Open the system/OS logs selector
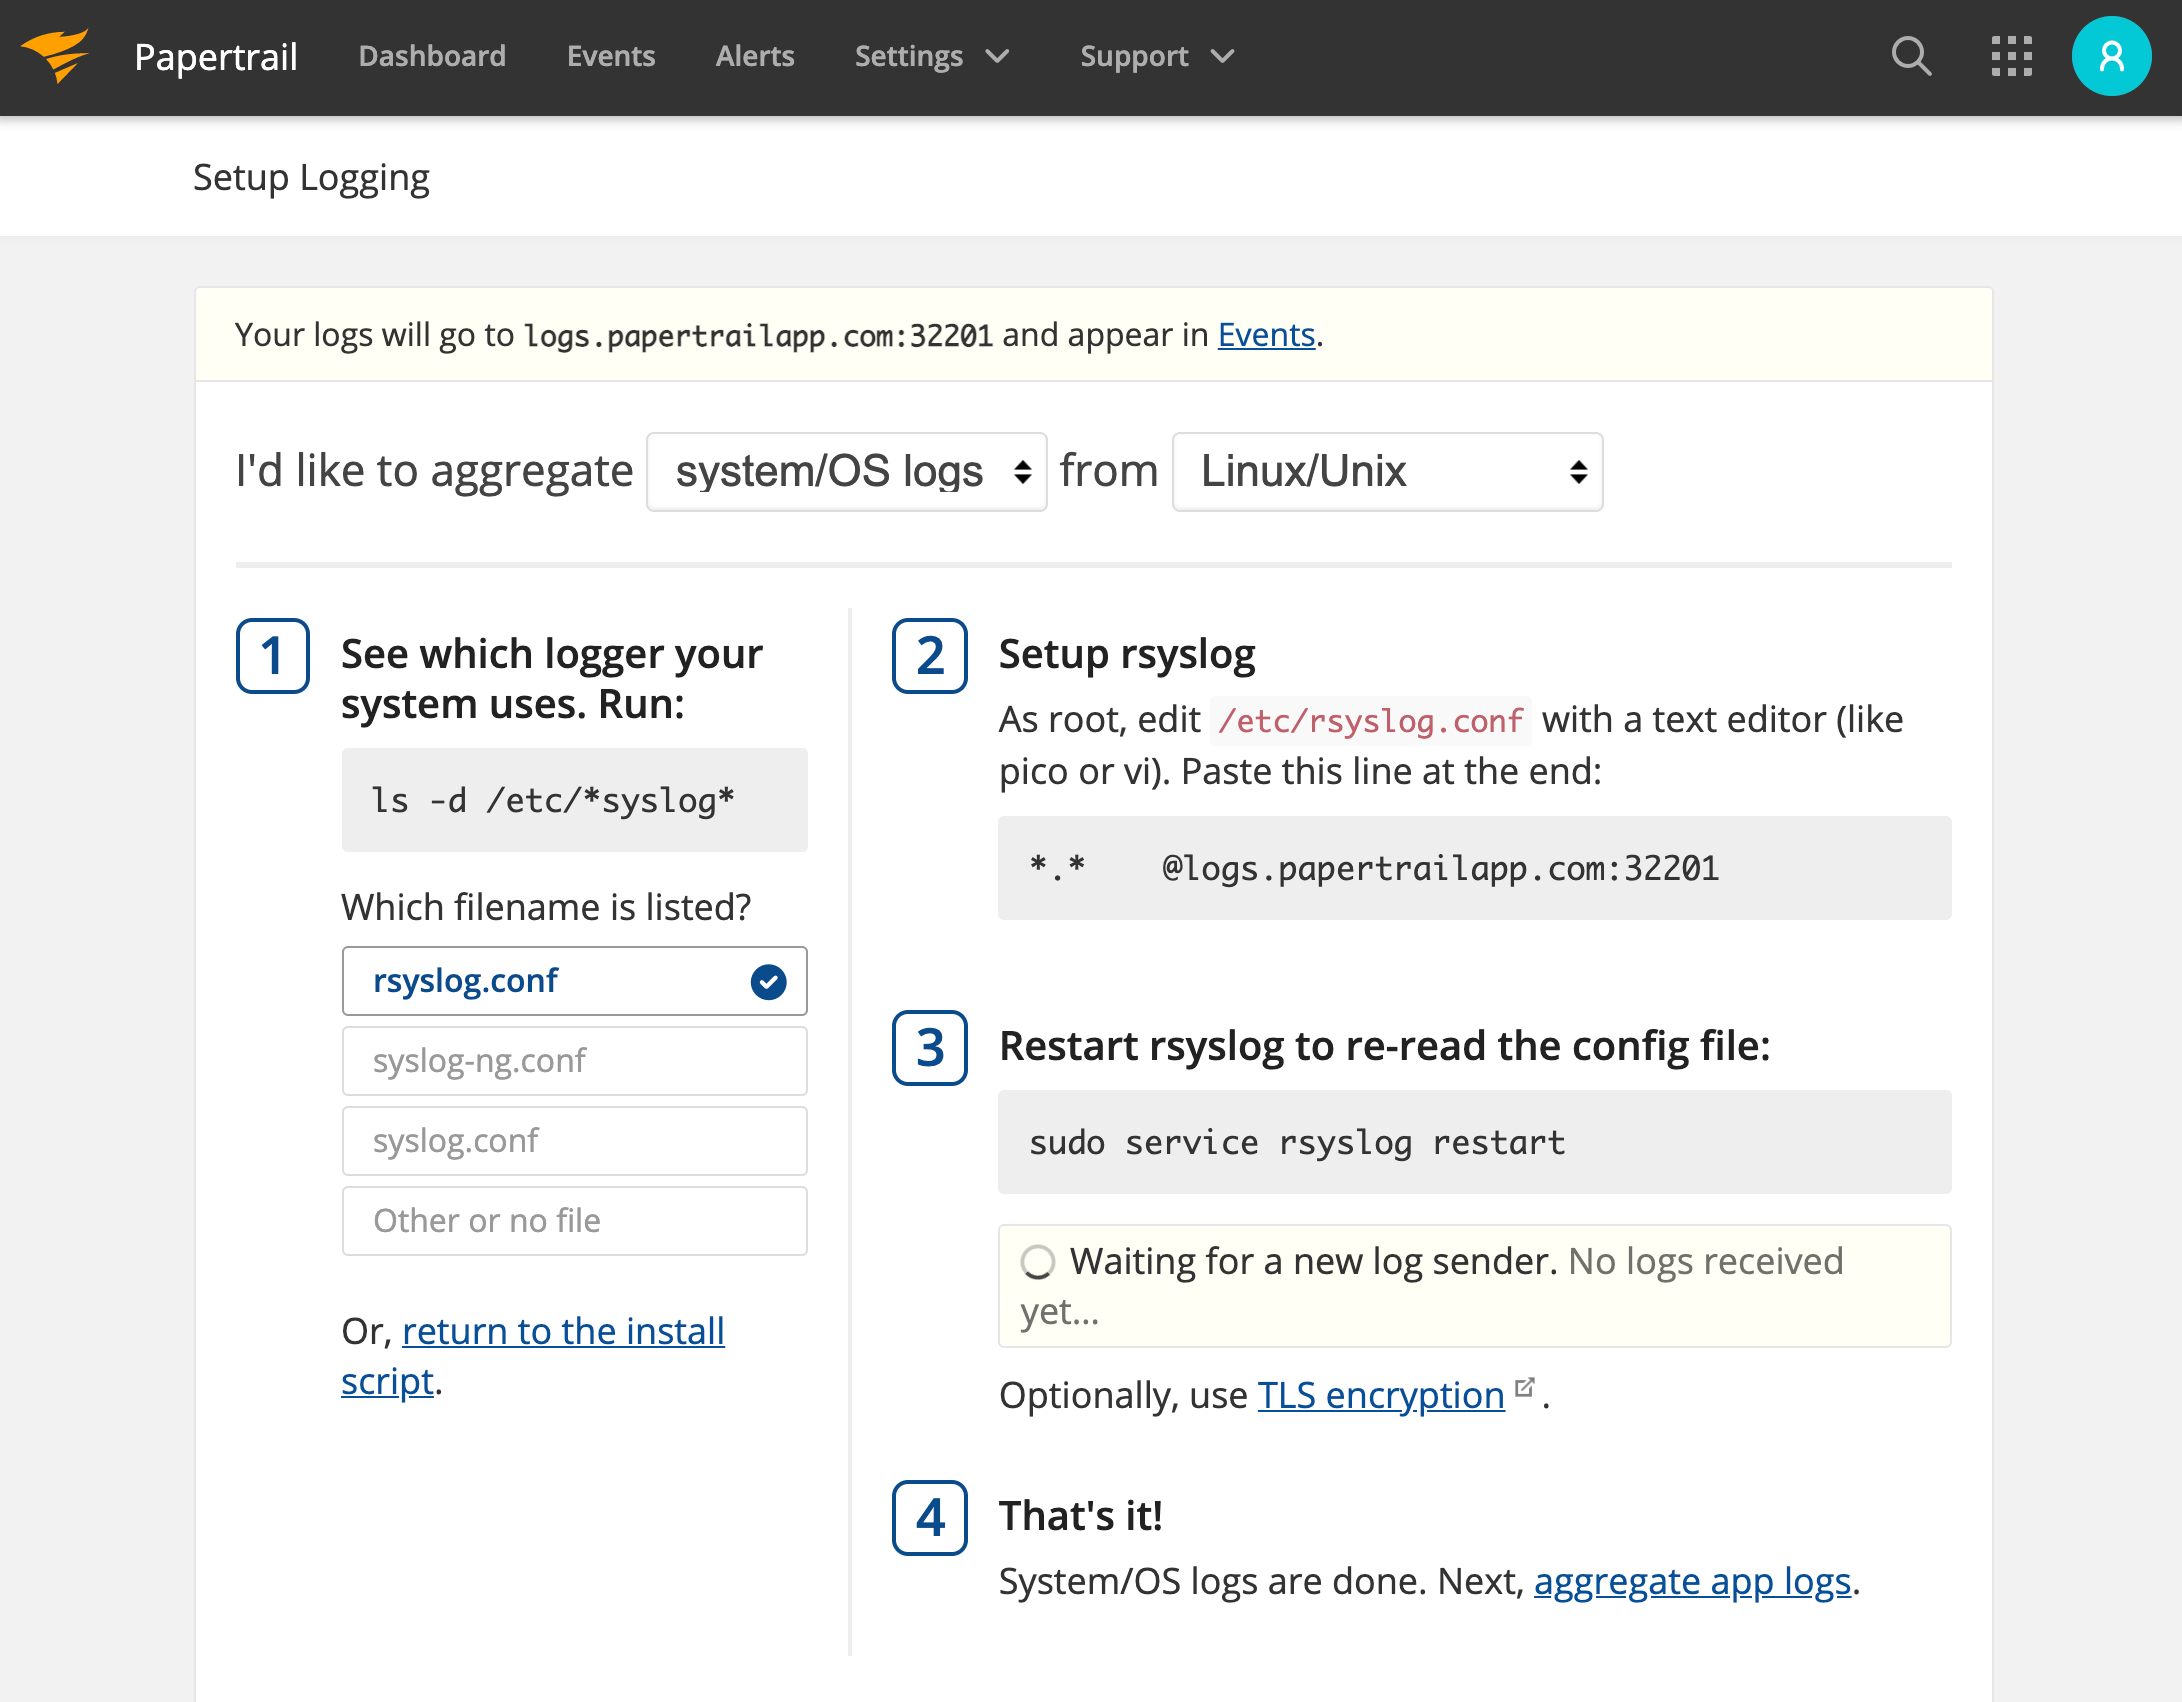 [x=846, y=471]
